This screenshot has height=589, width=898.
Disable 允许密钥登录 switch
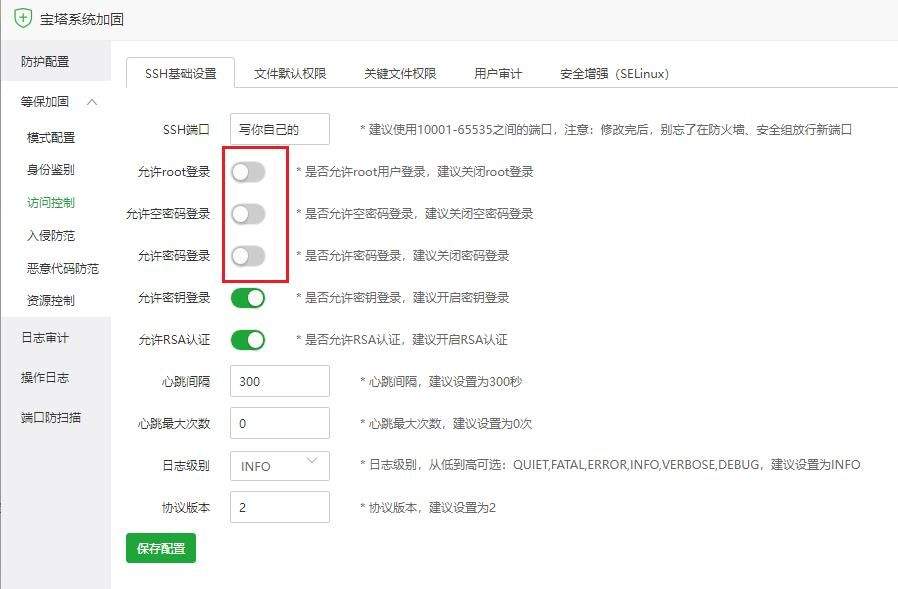coord(248,298)
